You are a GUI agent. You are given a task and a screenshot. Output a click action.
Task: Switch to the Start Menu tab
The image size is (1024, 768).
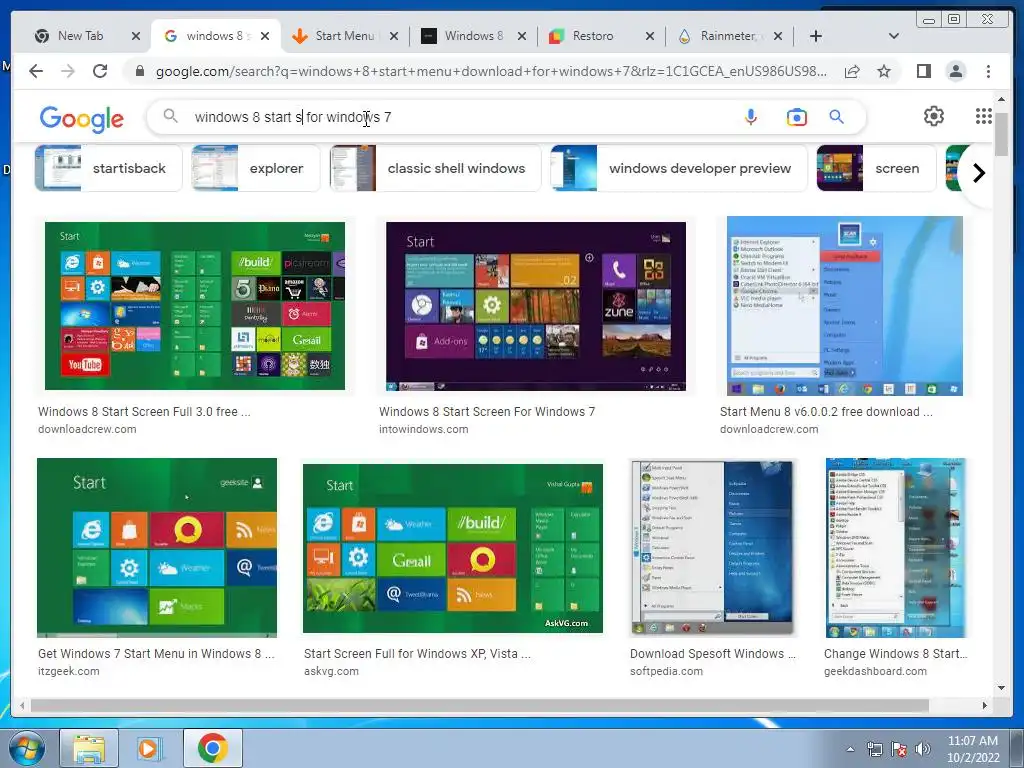click(x=344, y=36)
